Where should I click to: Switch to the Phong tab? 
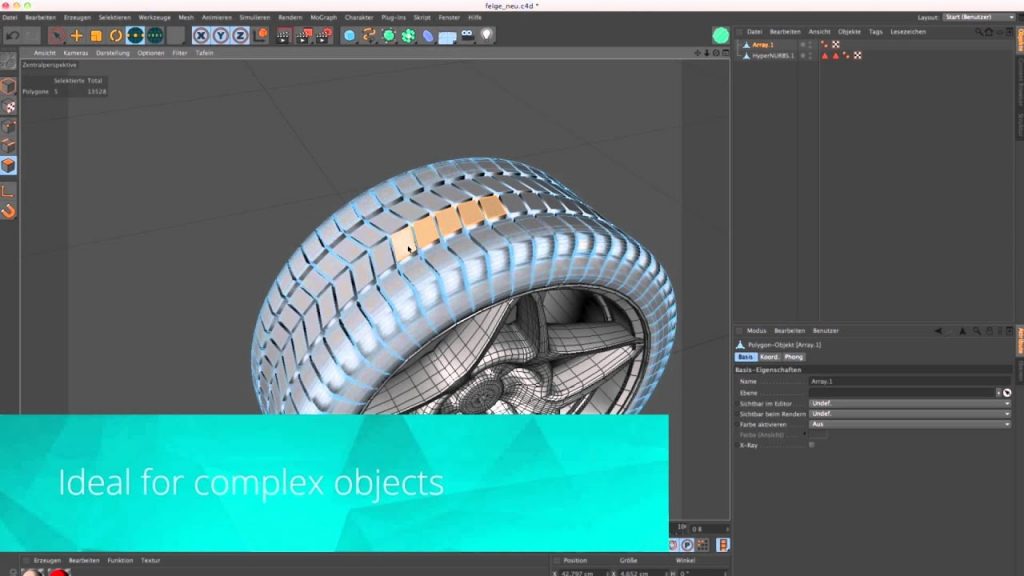click(794, 357)
